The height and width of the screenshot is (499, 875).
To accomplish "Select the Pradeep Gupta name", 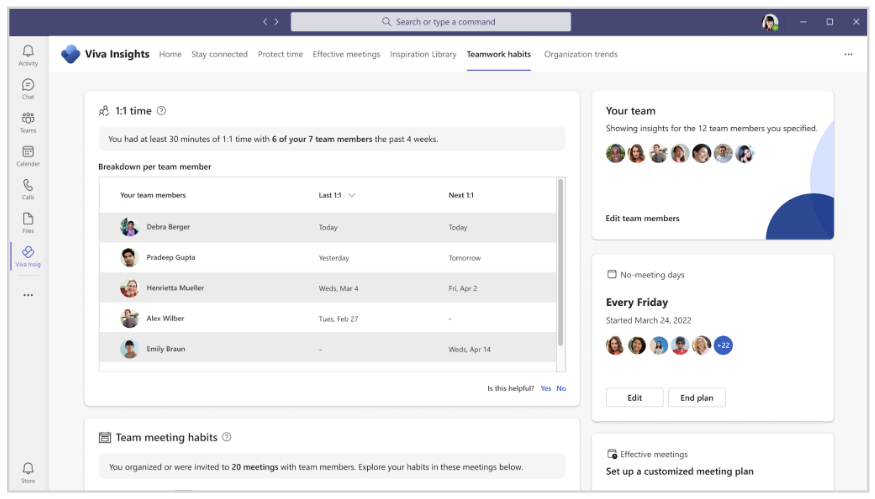I will (x=171, y=257).
